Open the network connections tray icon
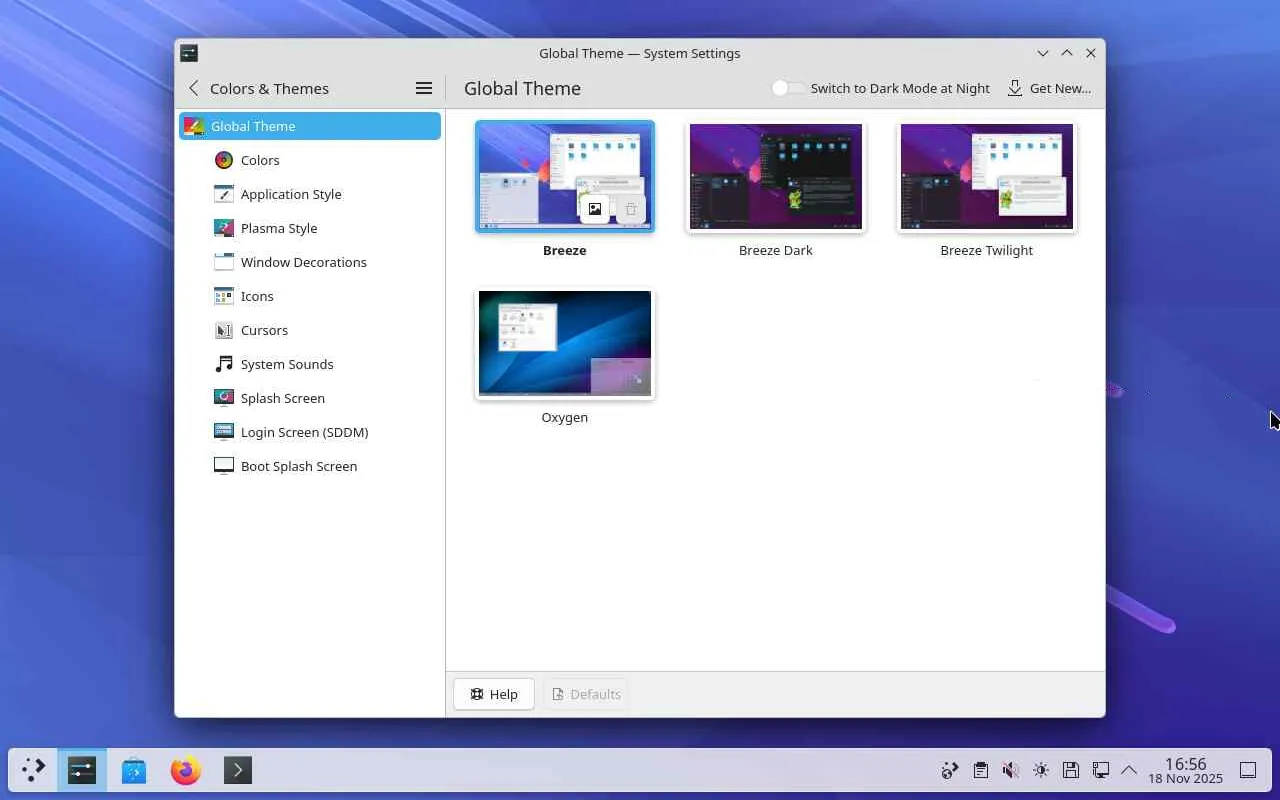This screenshot has height=800, width=1280. [1100, 770]
